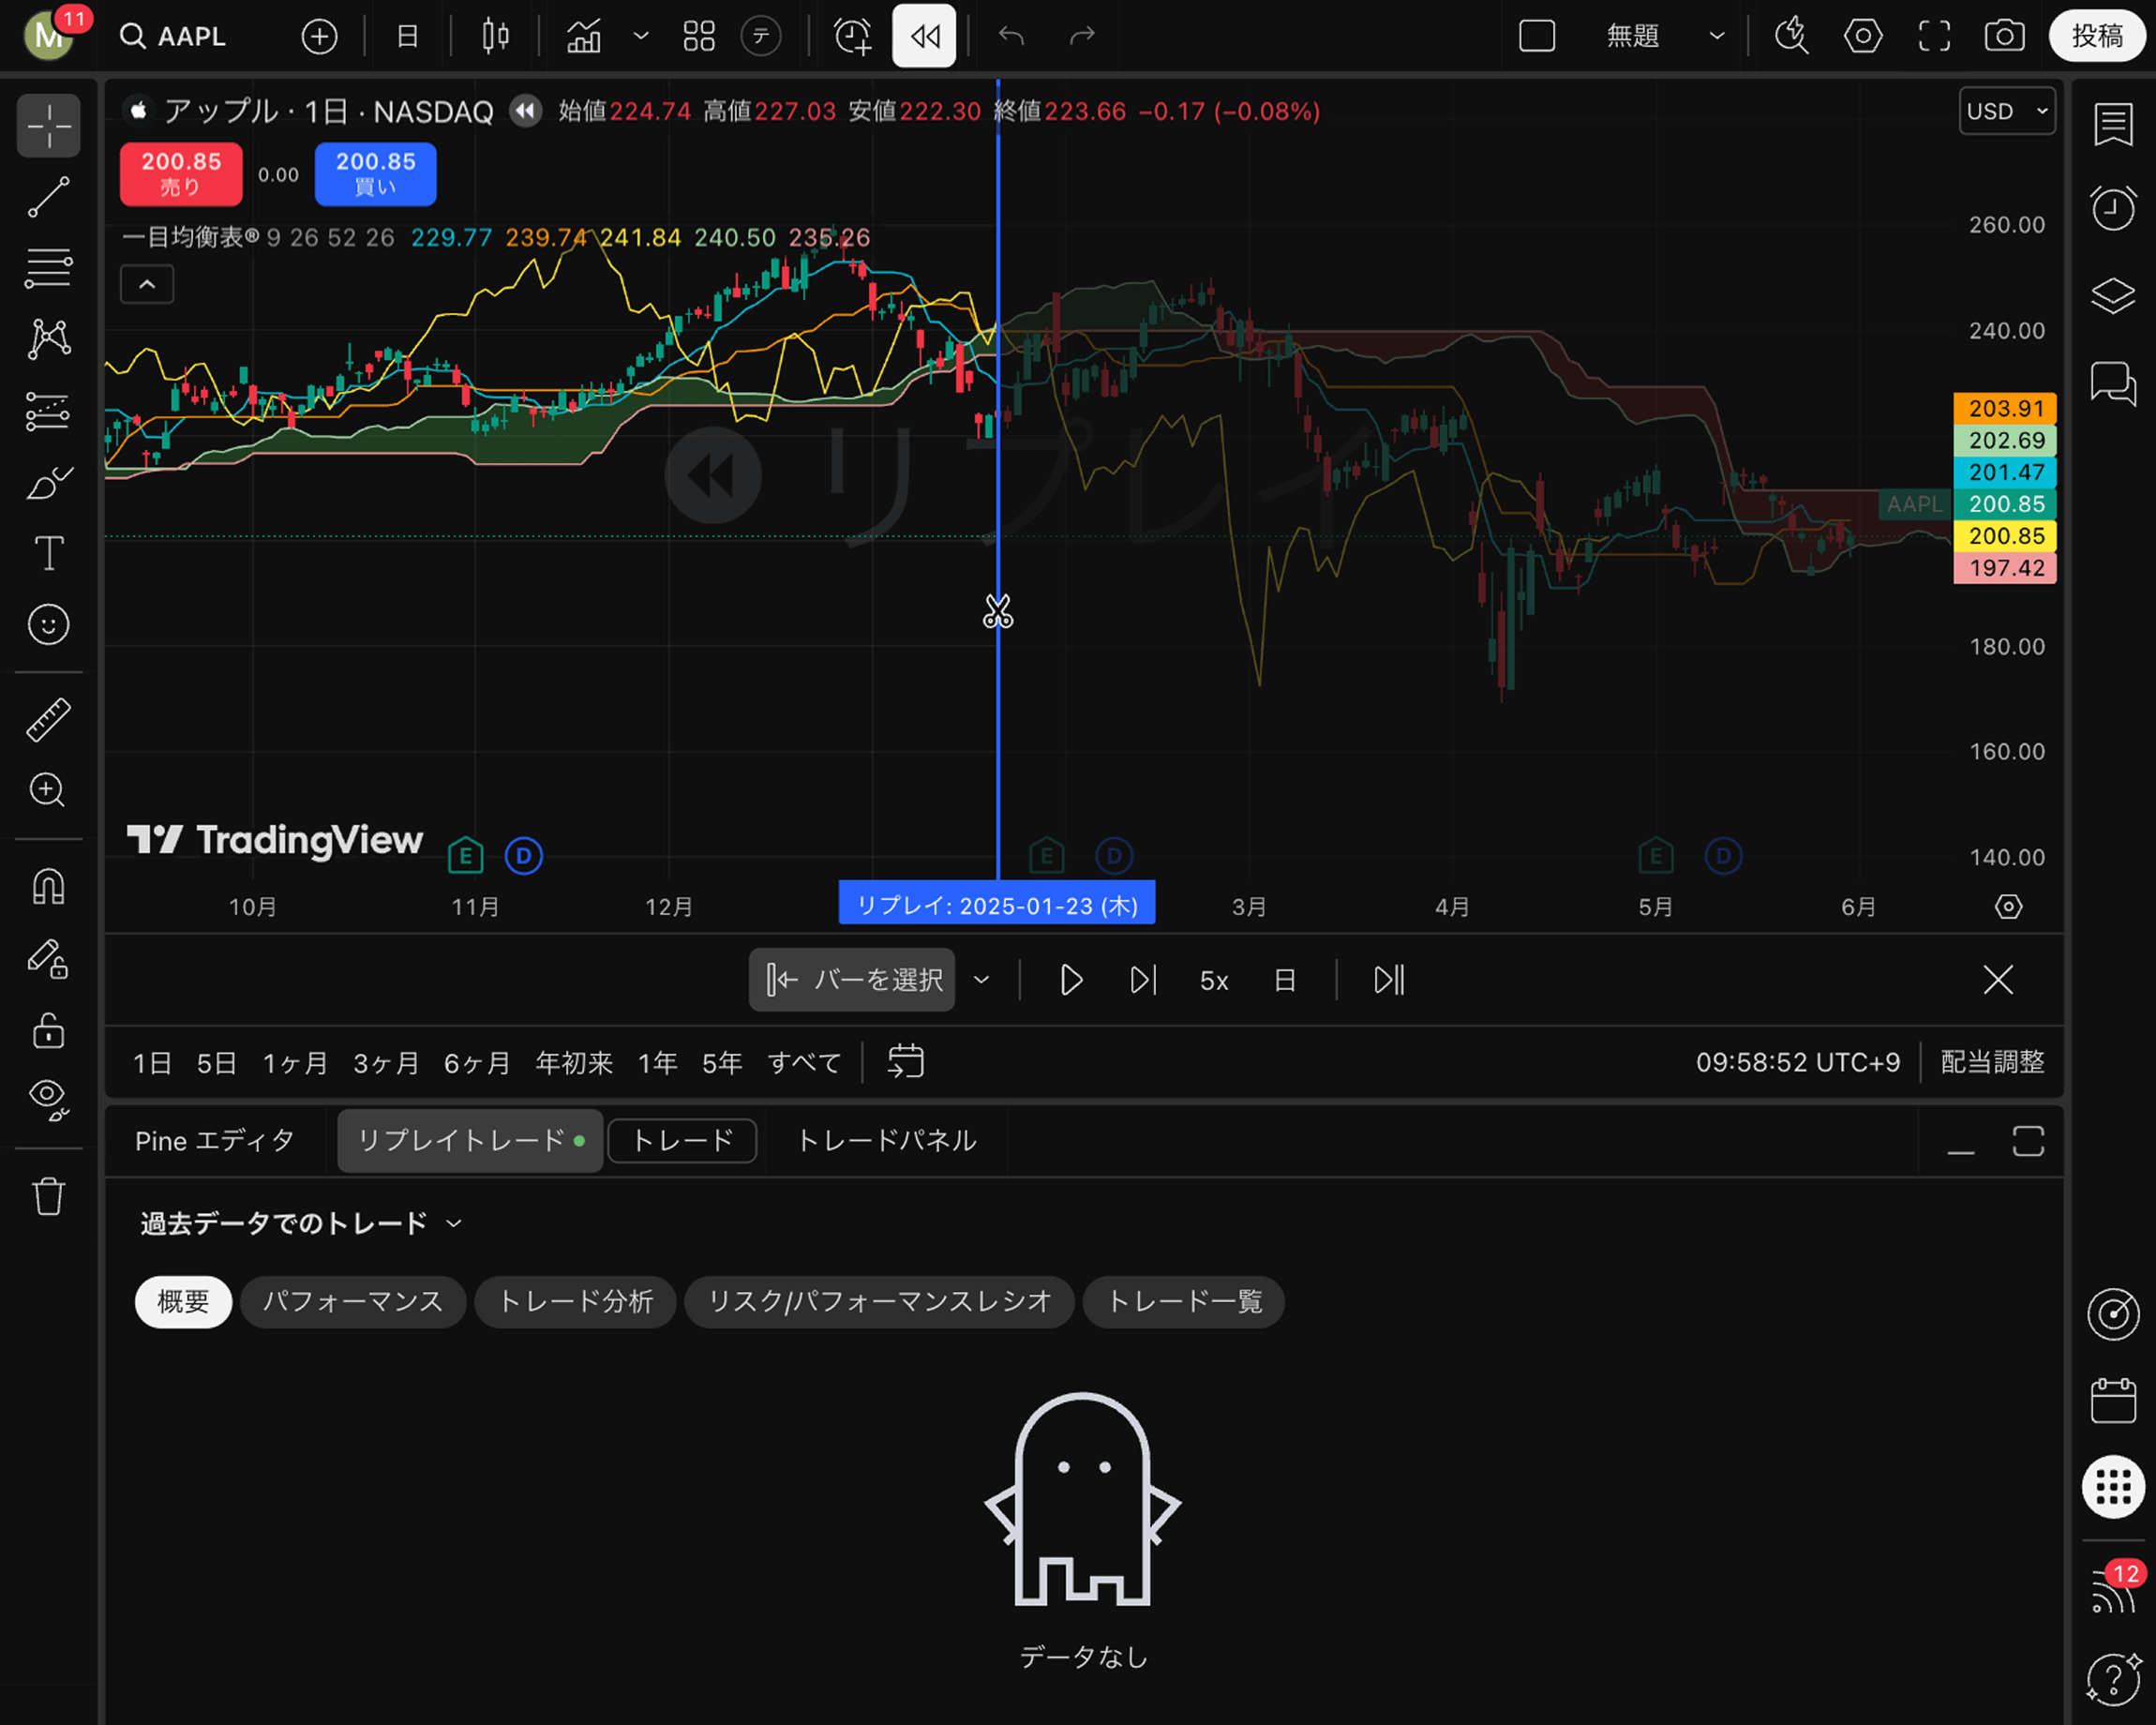Expand the バーを選択 options arrow

click(x=981, y=980)
